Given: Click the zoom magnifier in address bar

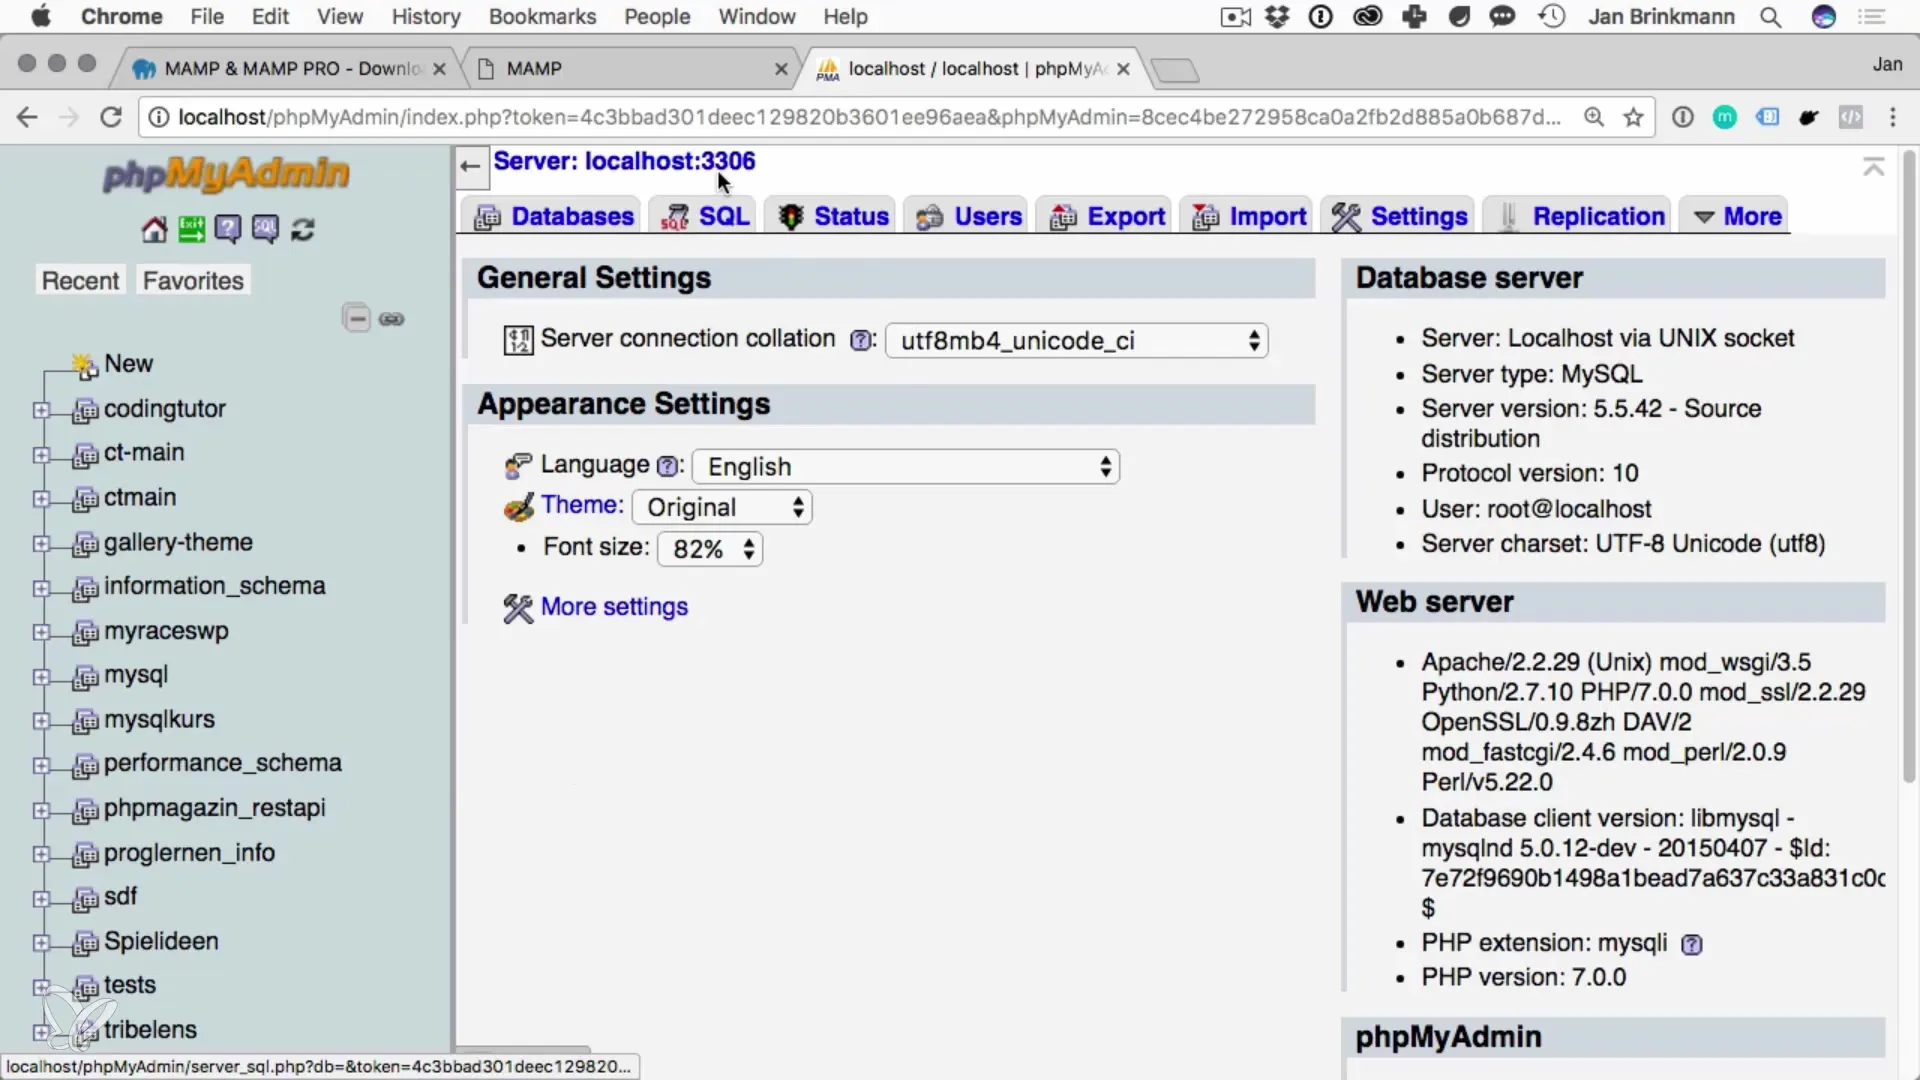Looking at the screenshot, I should click(1594, 118).
